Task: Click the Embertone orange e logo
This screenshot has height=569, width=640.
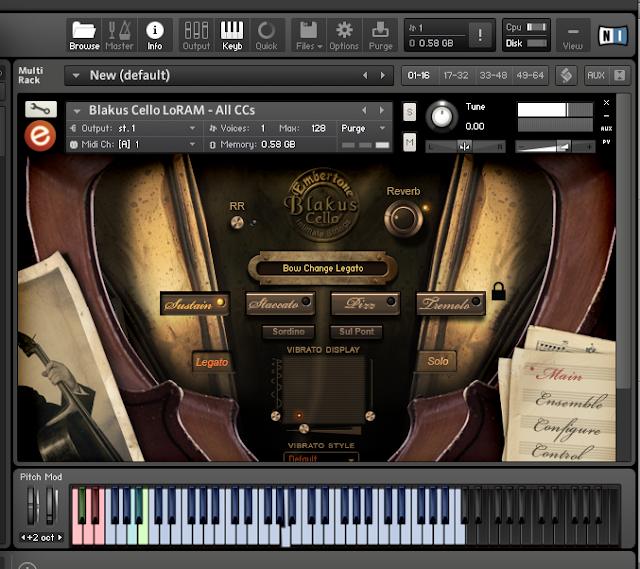Action: click(40, 136)
